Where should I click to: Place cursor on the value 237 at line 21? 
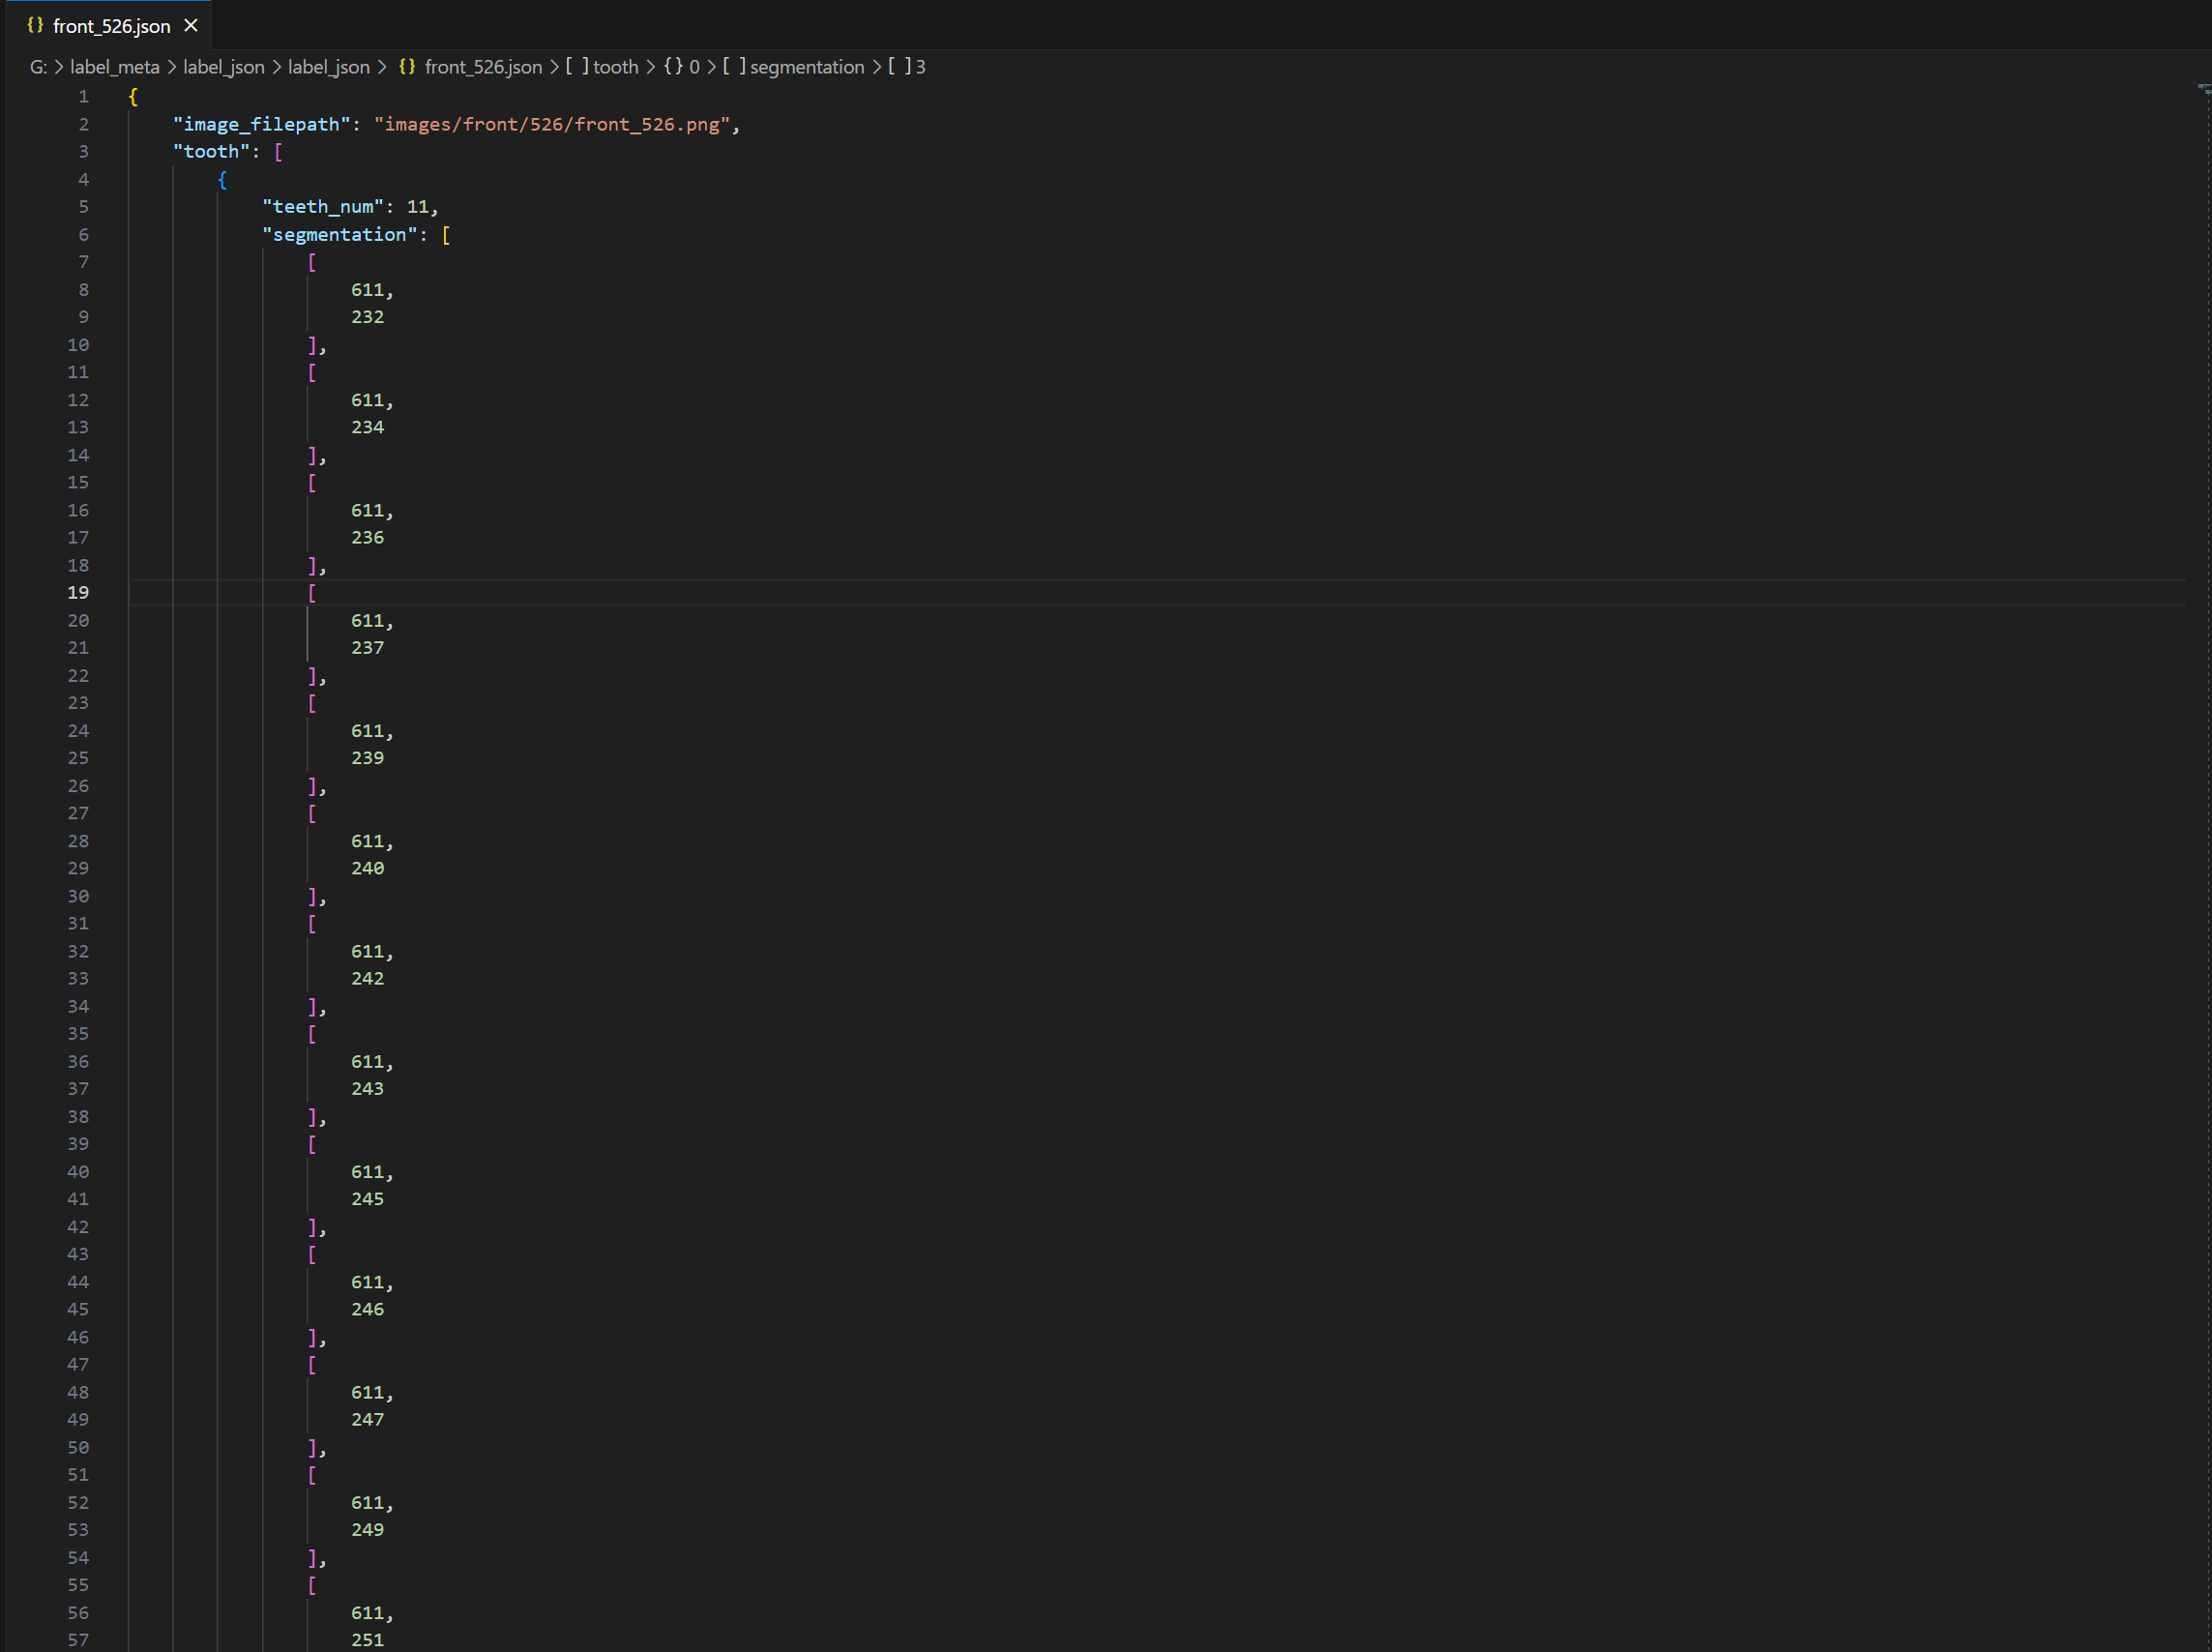pos(367,647)
